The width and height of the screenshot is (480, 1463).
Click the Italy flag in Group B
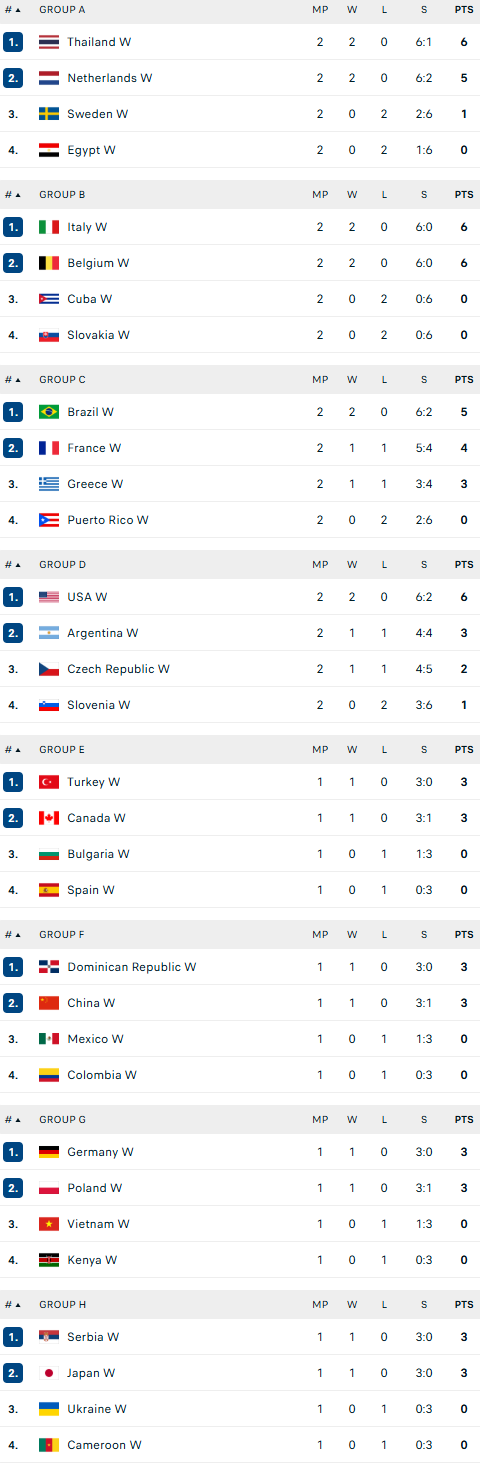click(49, 227)
